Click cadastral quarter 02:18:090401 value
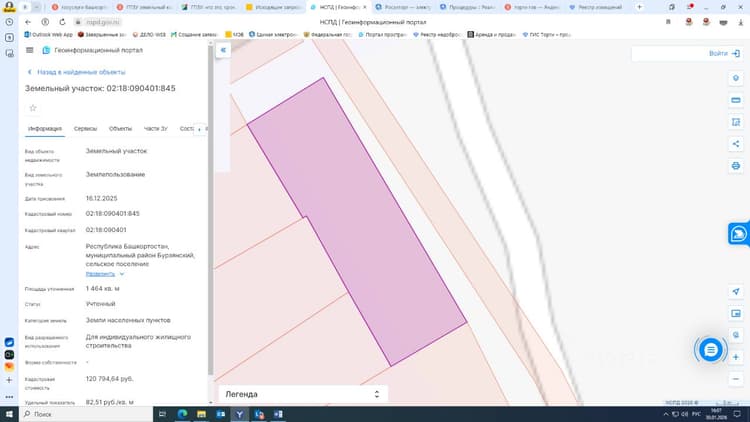 (106, 230)
